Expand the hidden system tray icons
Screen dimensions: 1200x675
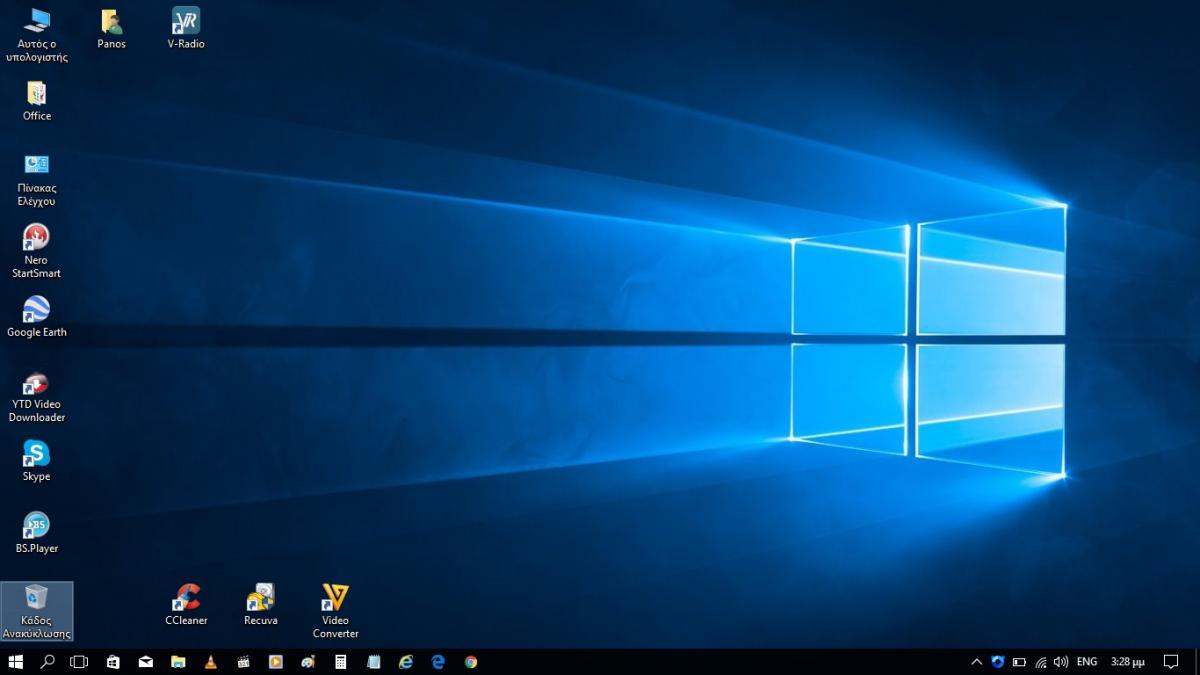click(977, 662)
